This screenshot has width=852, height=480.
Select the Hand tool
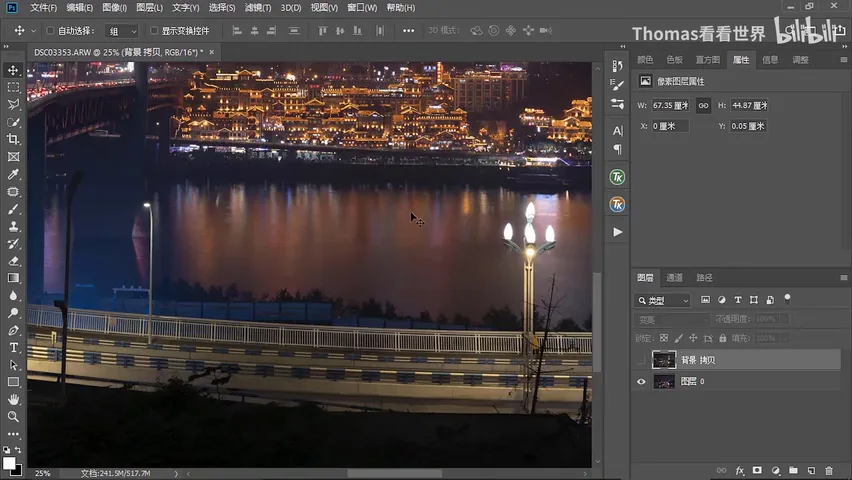pos(14,400)
